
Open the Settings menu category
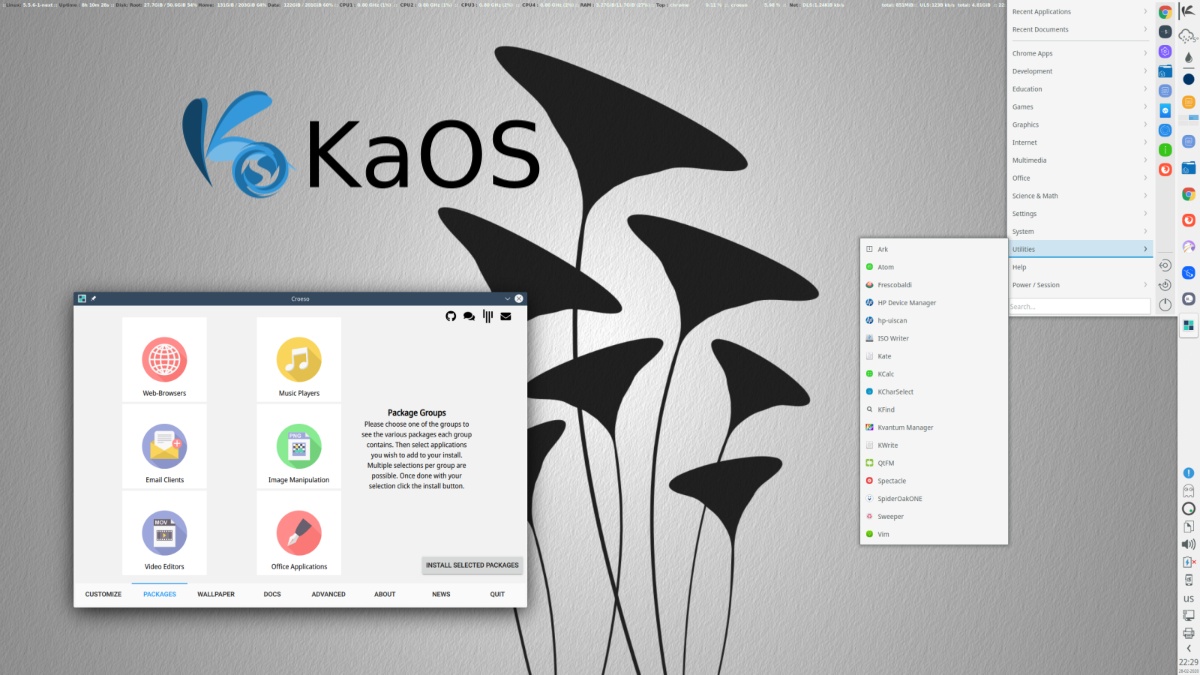pyautogui.click(x=1080, y=214)
